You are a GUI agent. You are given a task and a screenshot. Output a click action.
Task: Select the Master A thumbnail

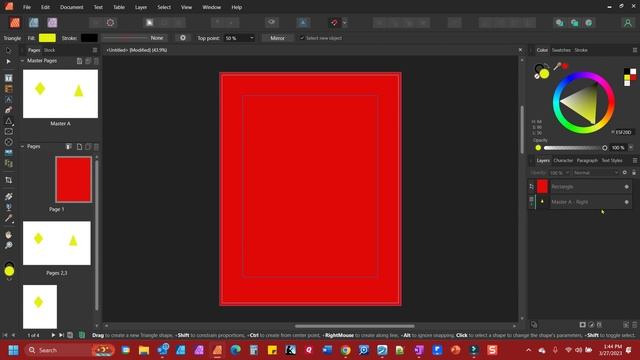pyautogui.click(x=60, y=93)
